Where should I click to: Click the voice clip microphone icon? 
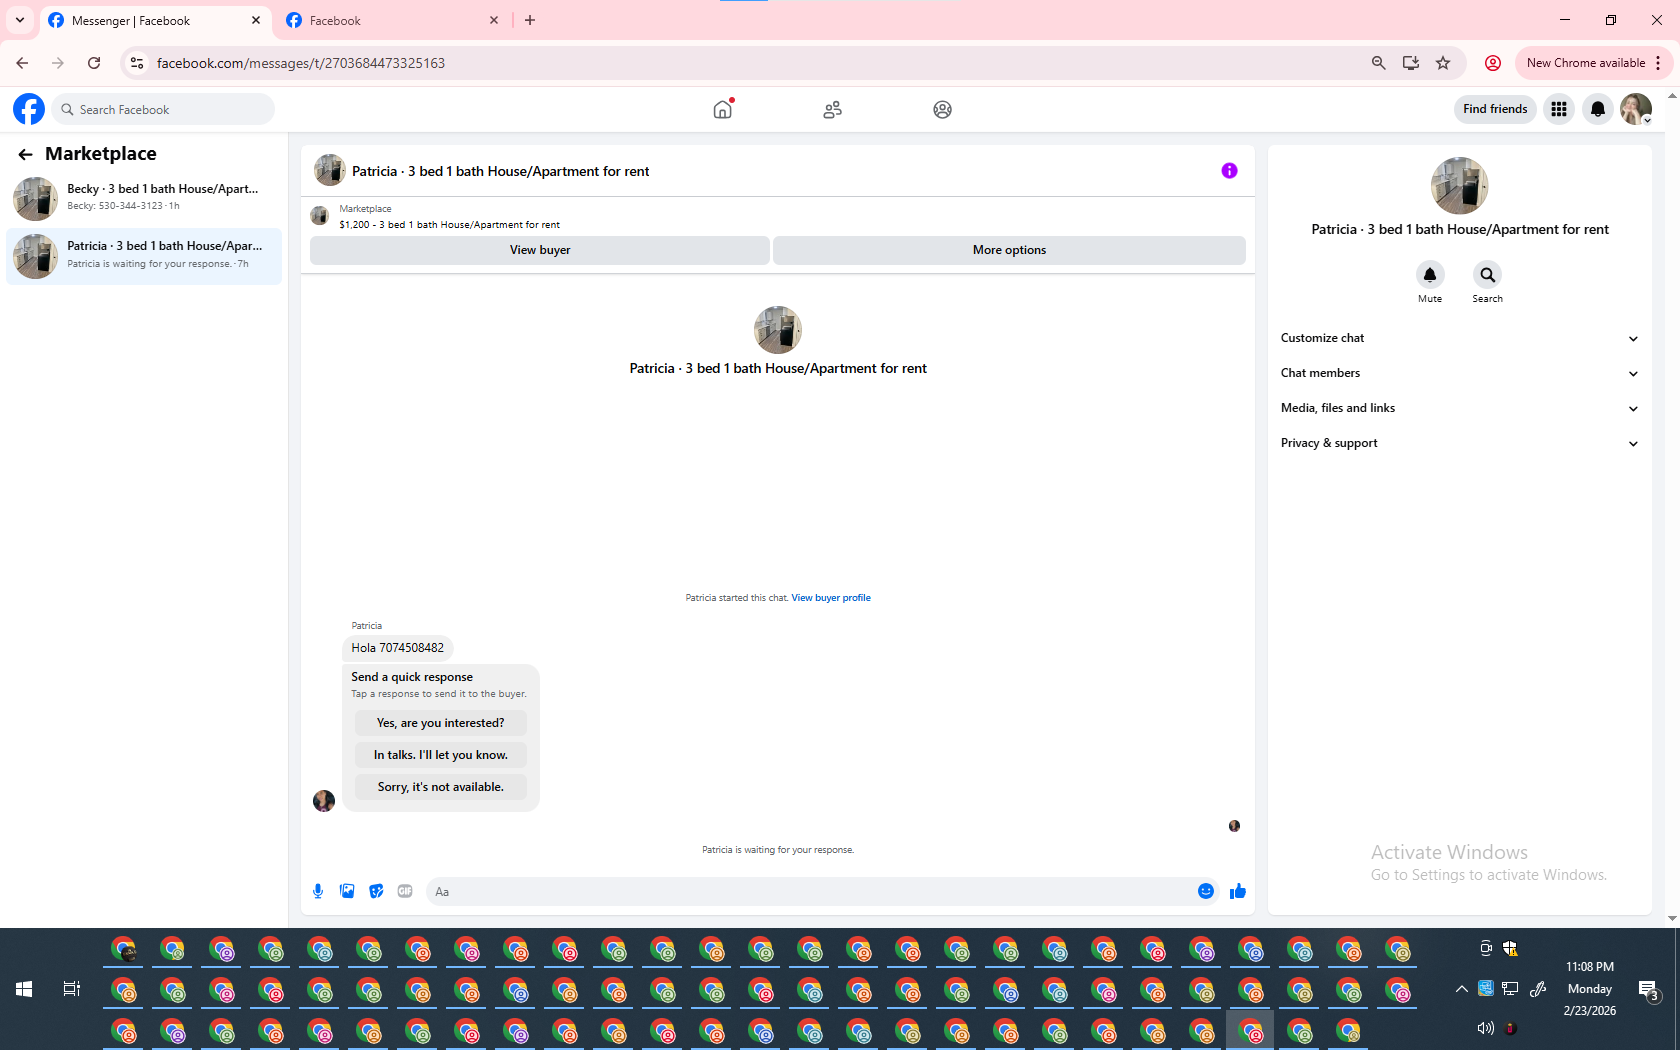point(318,891)
